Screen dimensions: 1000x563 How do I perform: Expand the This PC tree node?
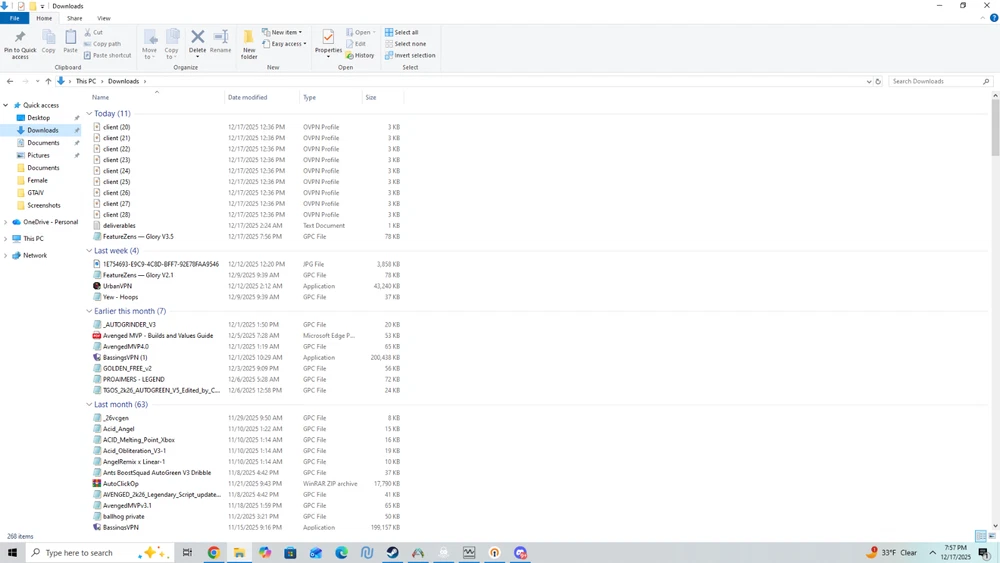pos(6,238)
